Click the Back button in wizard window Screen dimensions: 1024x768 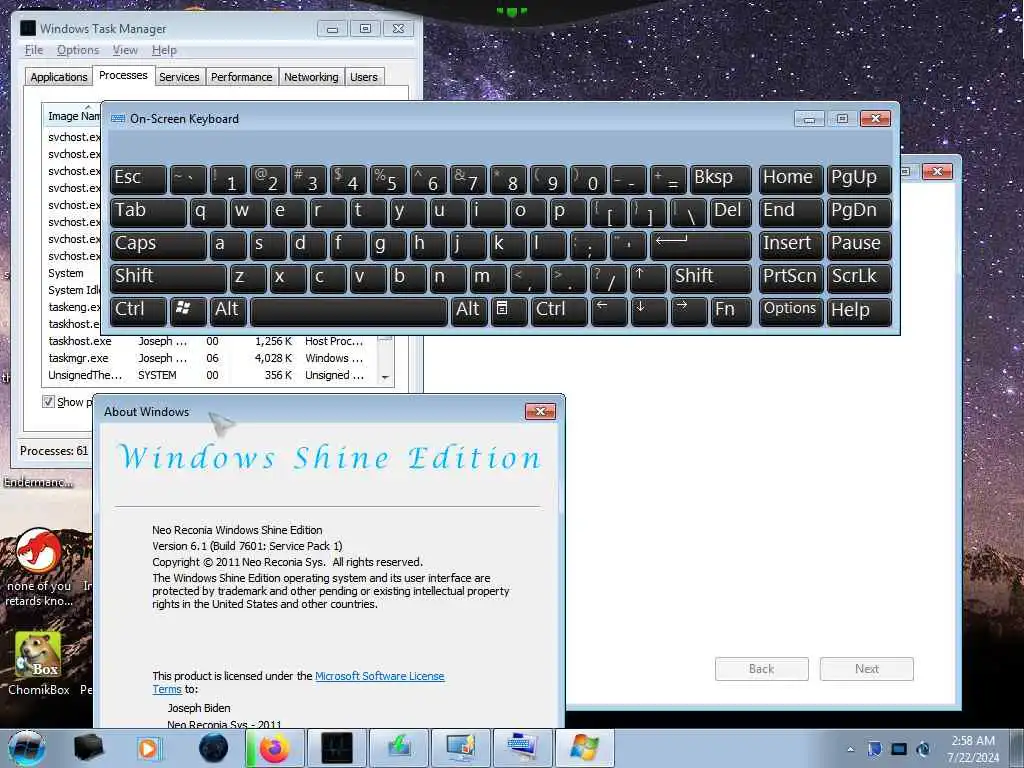(x=761, y=669)
